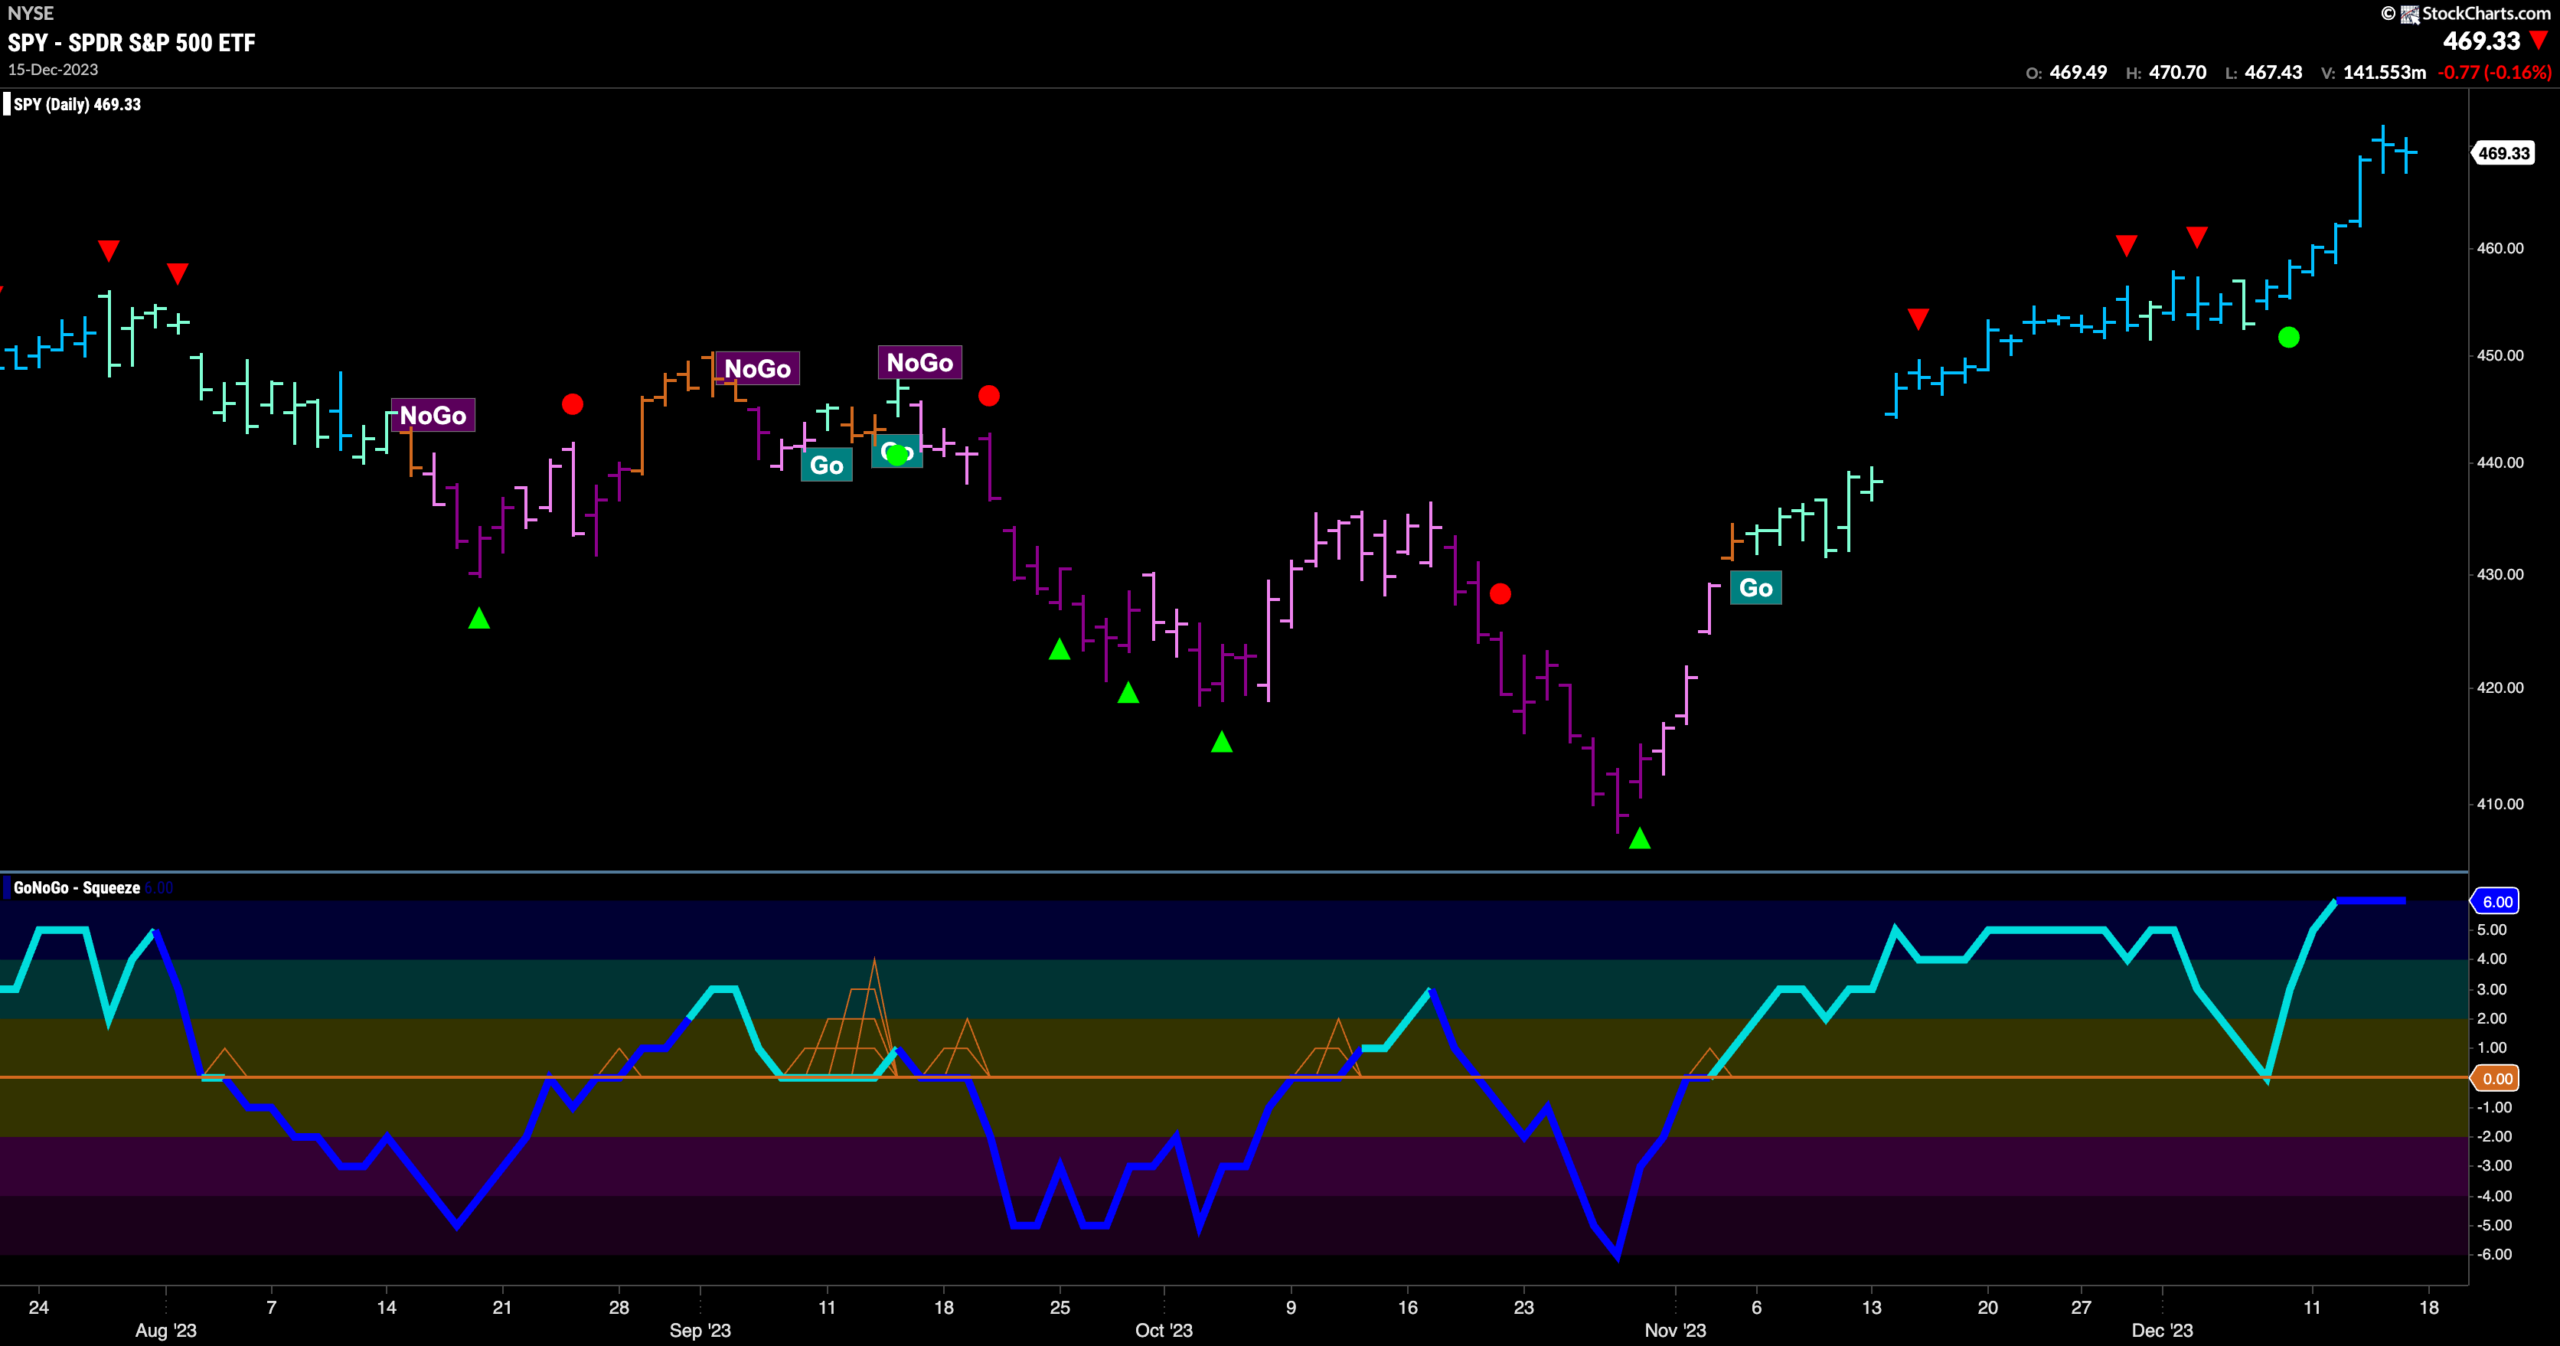The height and width of the screenshot is (1346, 2560).
Task: Click the 6.00 oscillator value tag
Action: pyautogui.click(x=2496, y=901)
